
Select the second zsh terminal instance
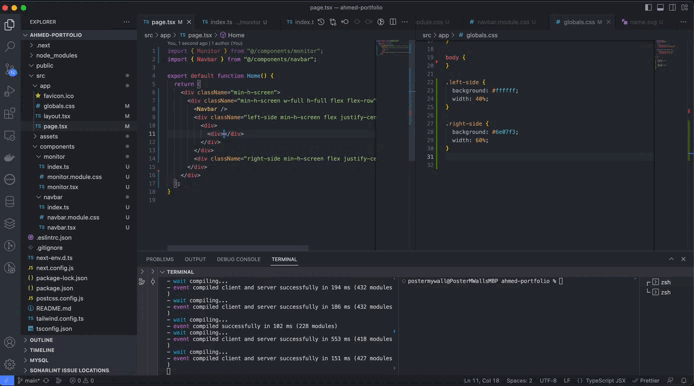pos(661,292)
